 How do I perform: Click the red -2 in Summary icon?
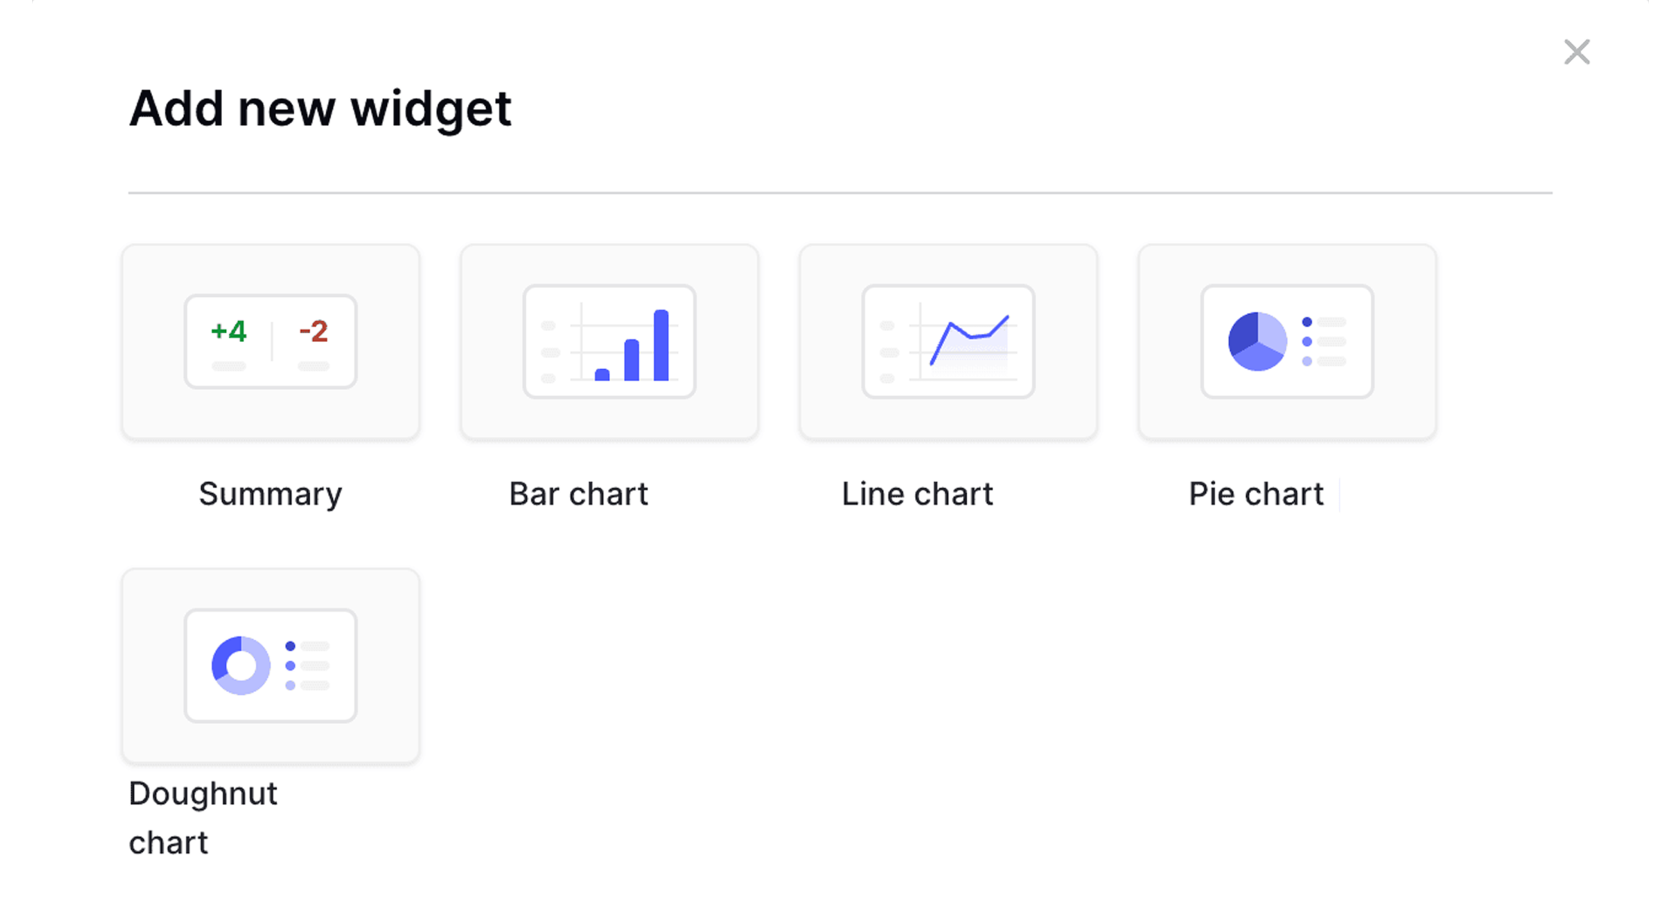[313, 332]
